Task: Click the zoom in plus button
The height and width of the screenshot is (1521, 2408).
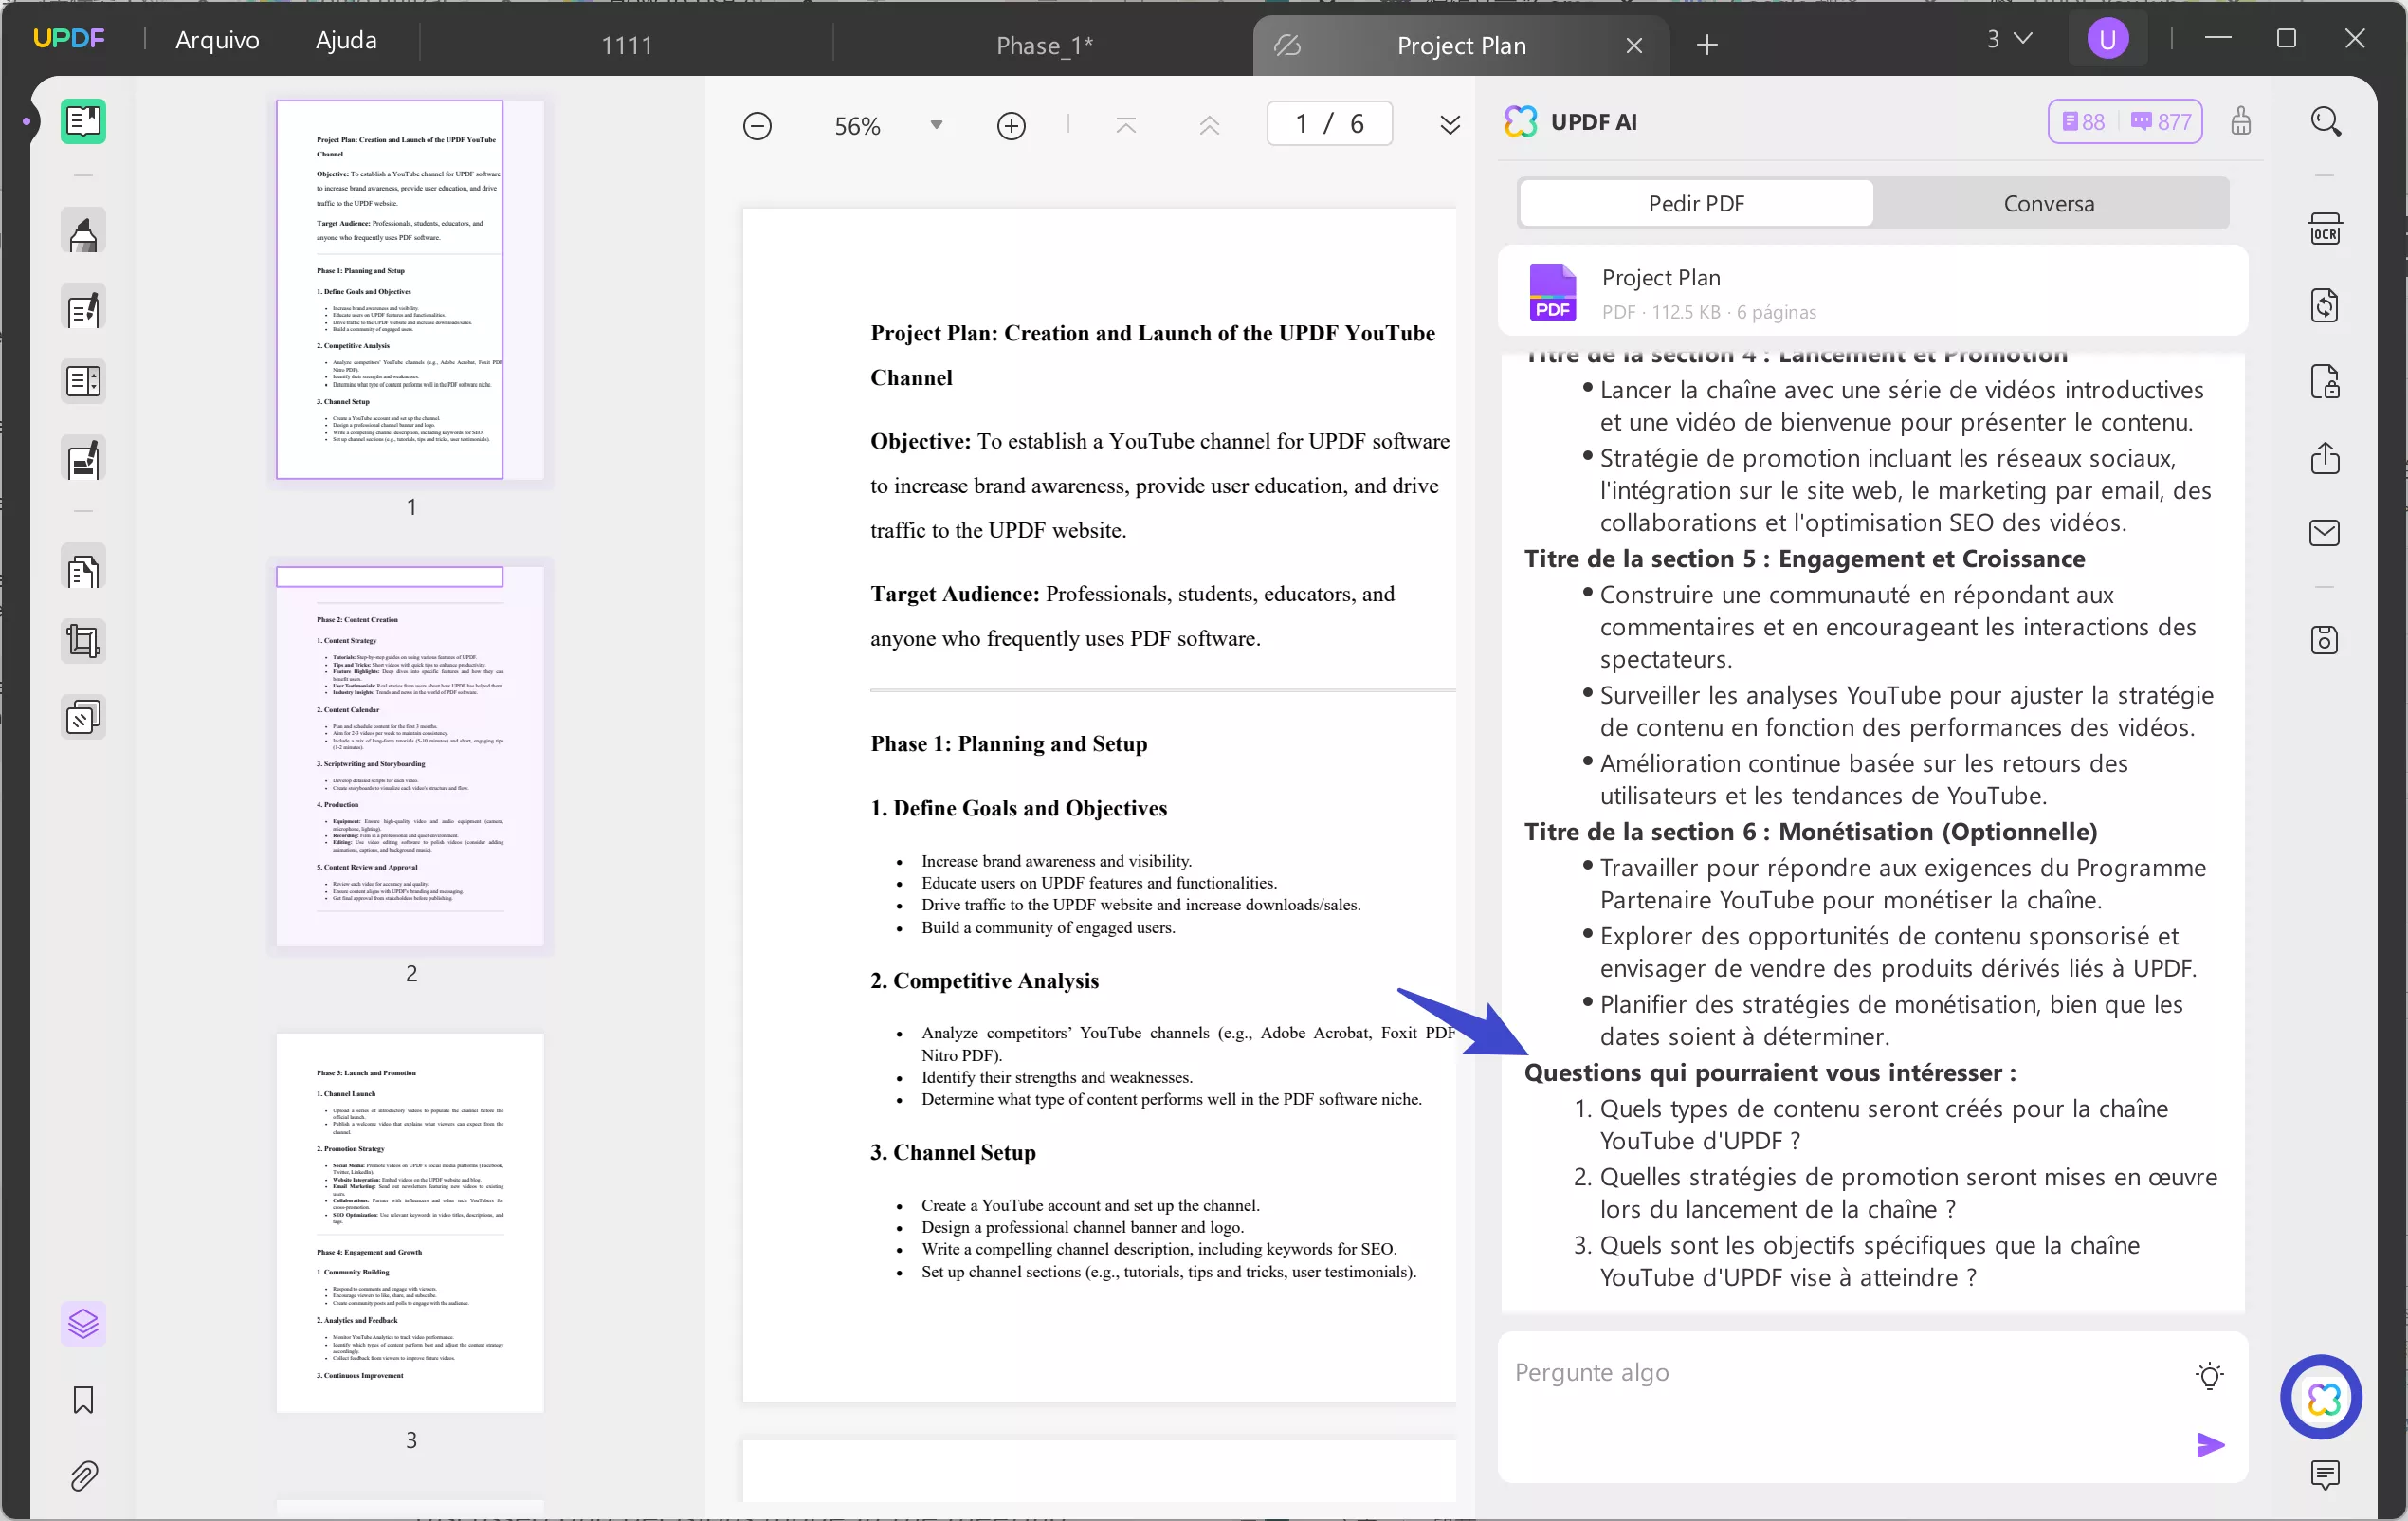Action: coord(1011,126)
